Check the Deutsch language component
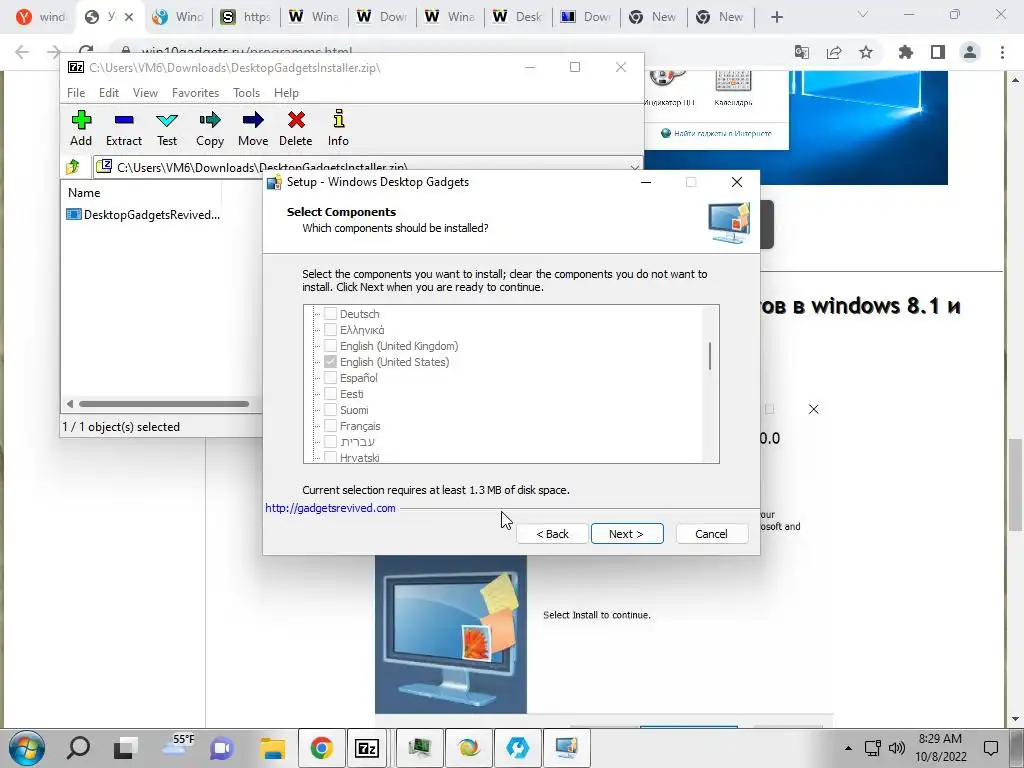 [x=330, y=313]
